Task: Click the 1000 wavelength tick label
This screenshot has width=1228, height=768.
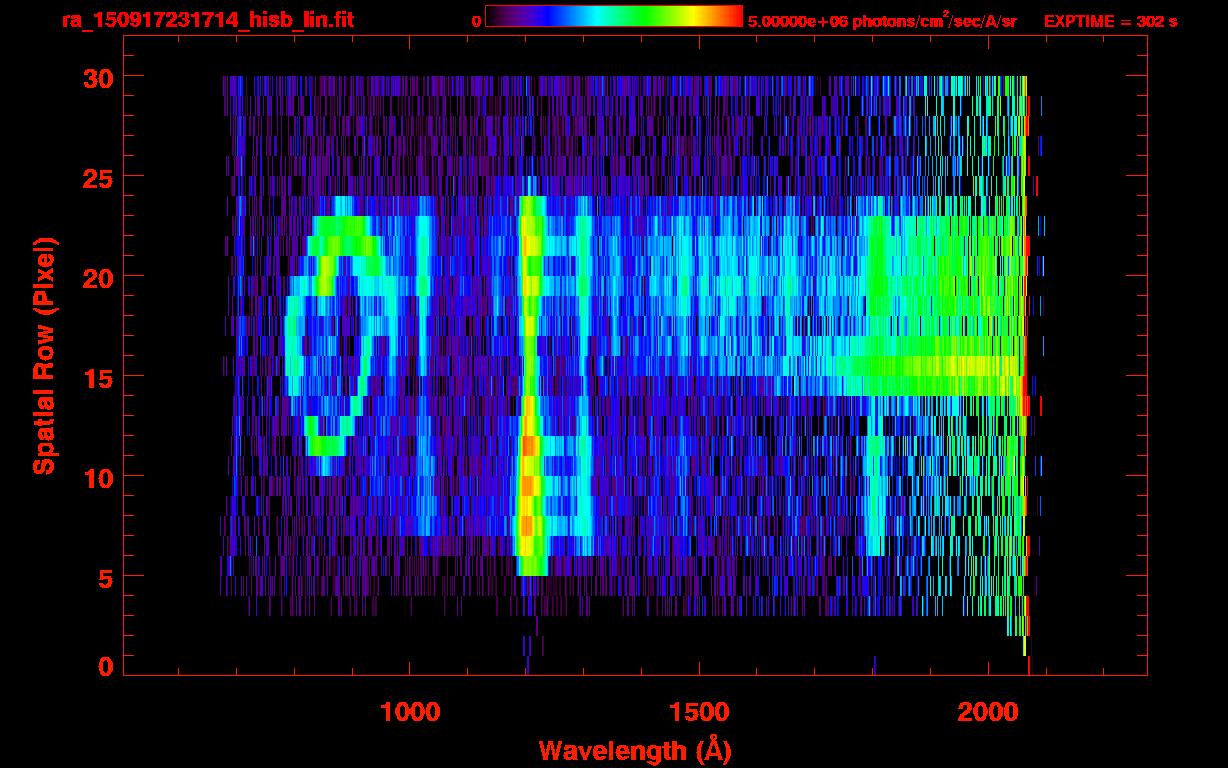Action: coord(410,711)
